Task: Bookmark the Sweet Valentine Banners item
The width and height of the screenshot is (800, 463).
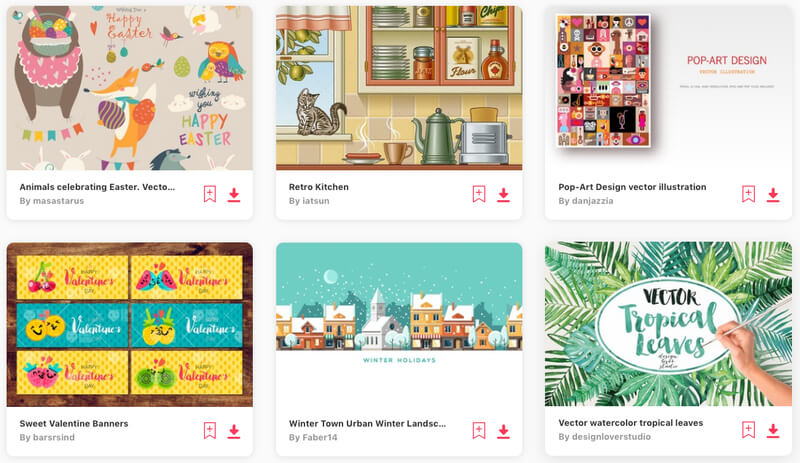Action: (x=210, y=430)
